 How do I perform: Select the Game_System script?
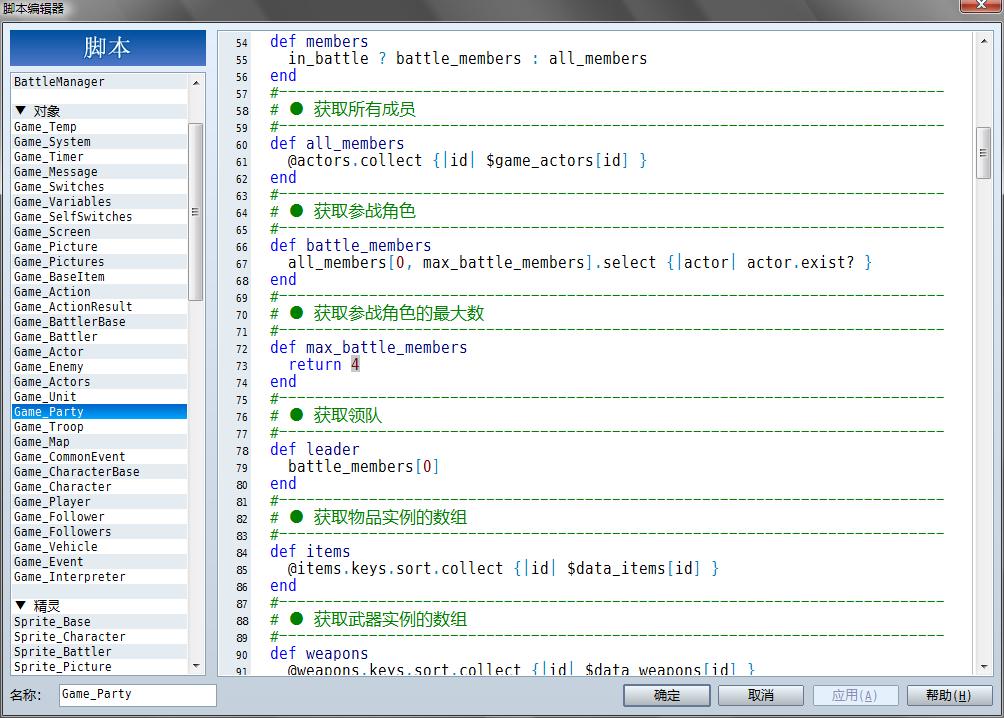point(99,142)
